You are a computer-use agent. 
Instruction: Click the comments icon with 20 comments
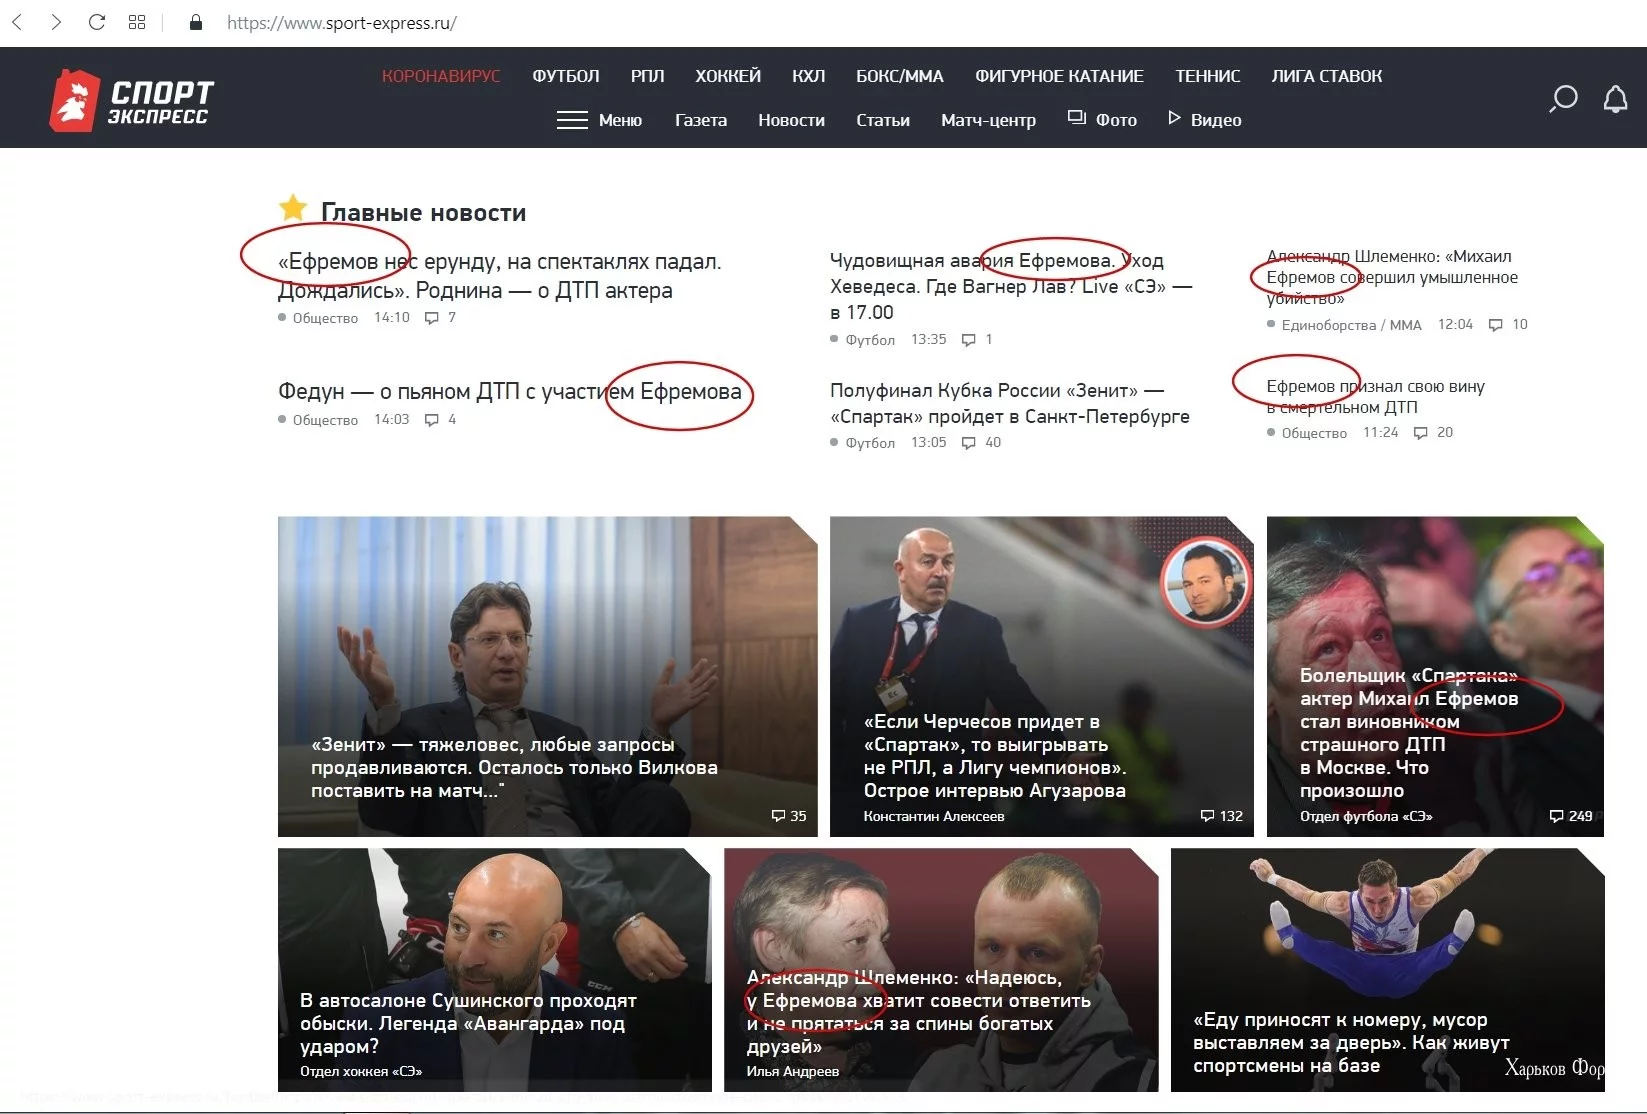click(x=1421, y=433)
